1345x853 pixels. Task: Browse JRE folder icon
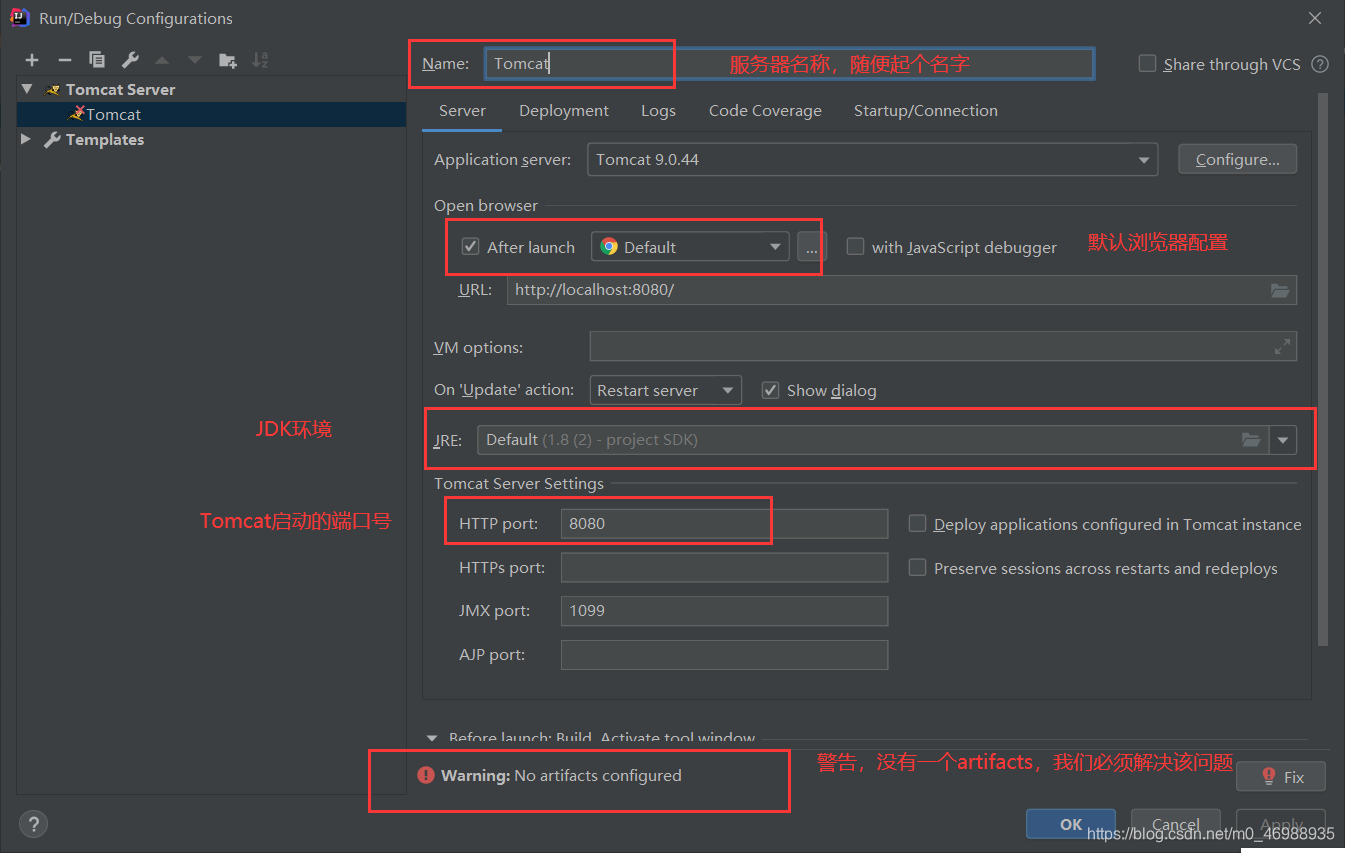point(1251,440)
